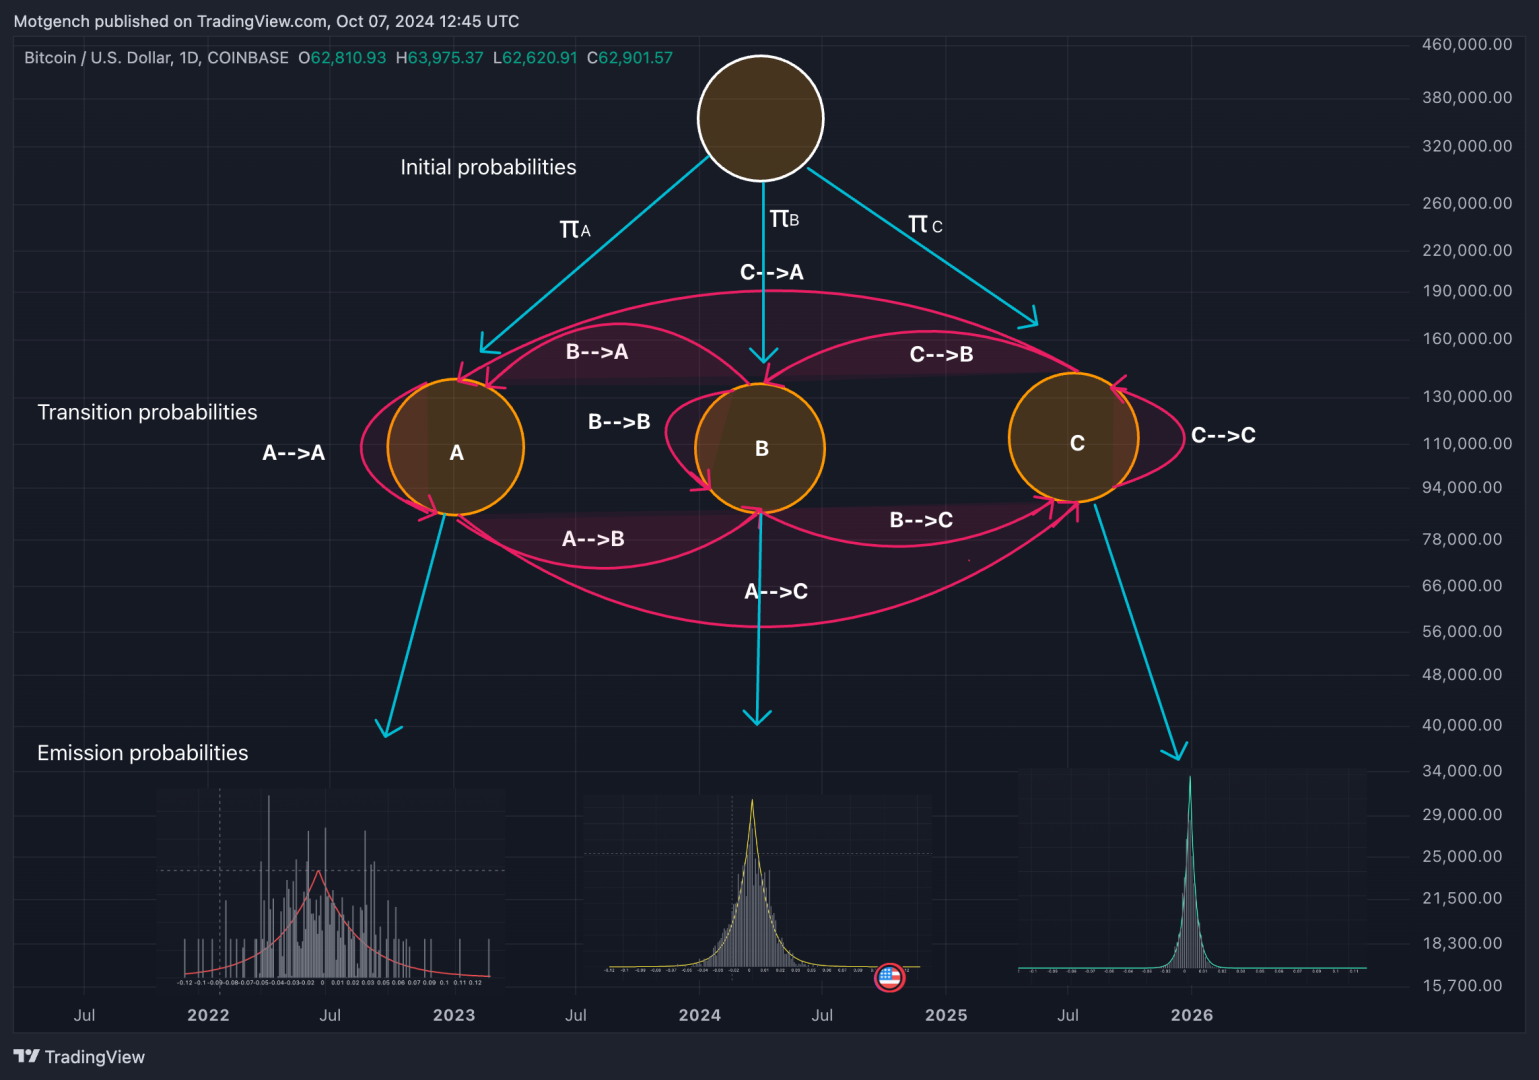
Task: Click the TradingView logo icon
Action: click(x=27, y=1056)
